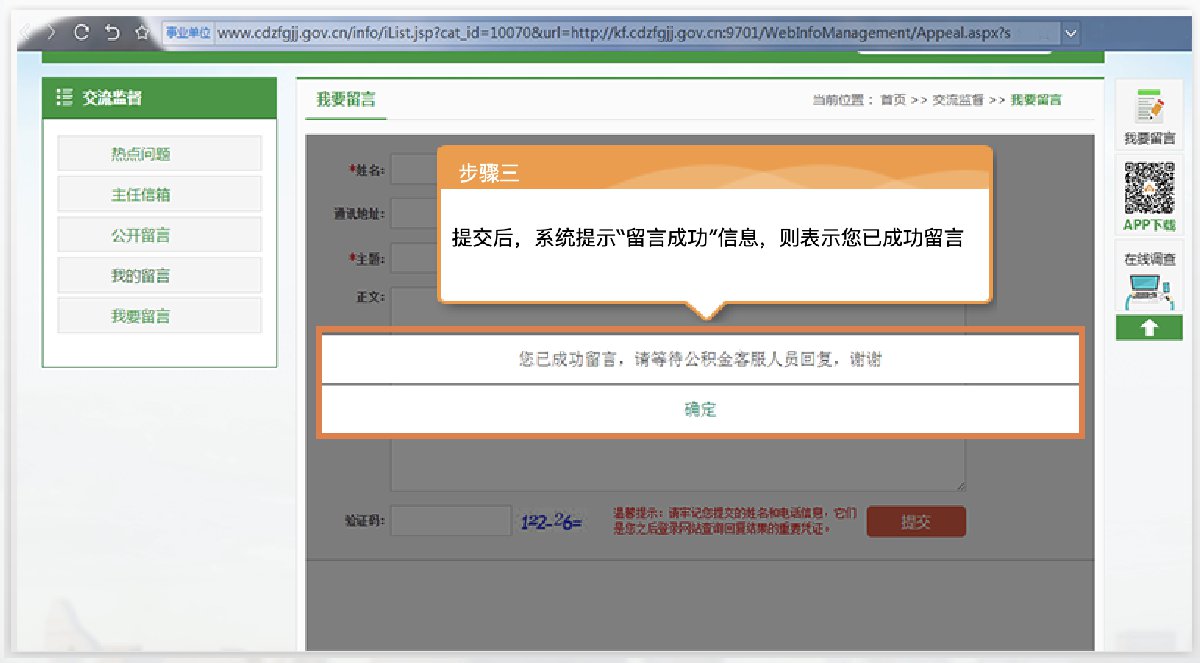Reload the page with the refresh icon
Screen dimensions: 1200x663
coord(83,33)
